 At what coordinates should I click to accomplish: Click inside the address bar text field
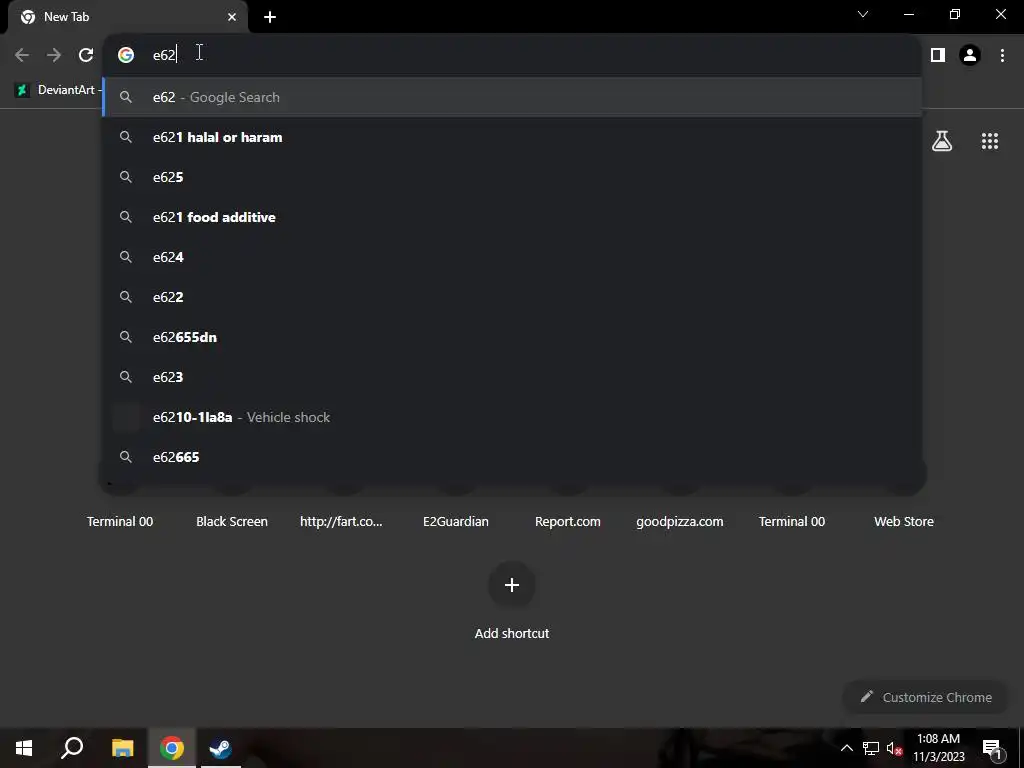coord(522,55)
